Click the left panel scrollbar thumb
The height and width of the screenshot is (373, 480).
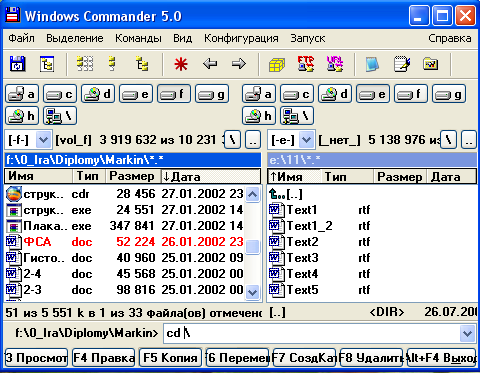[253, 247]
